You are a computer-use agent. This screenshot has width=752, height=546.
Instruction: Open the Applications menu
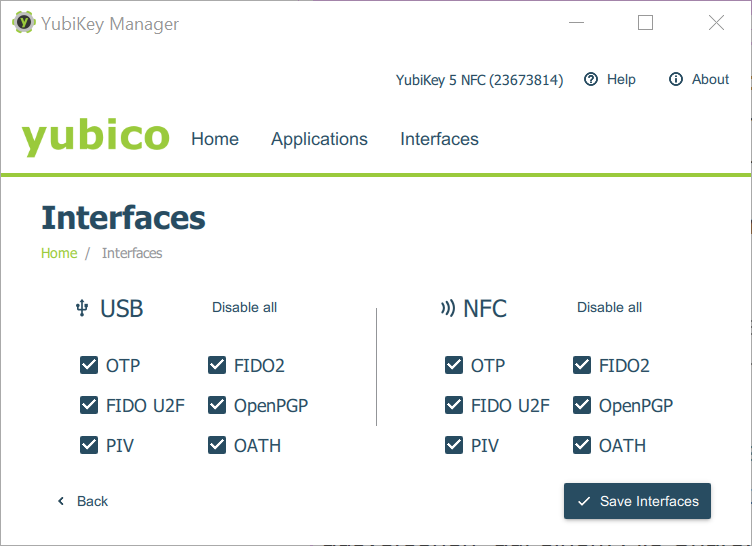[319, 139]
